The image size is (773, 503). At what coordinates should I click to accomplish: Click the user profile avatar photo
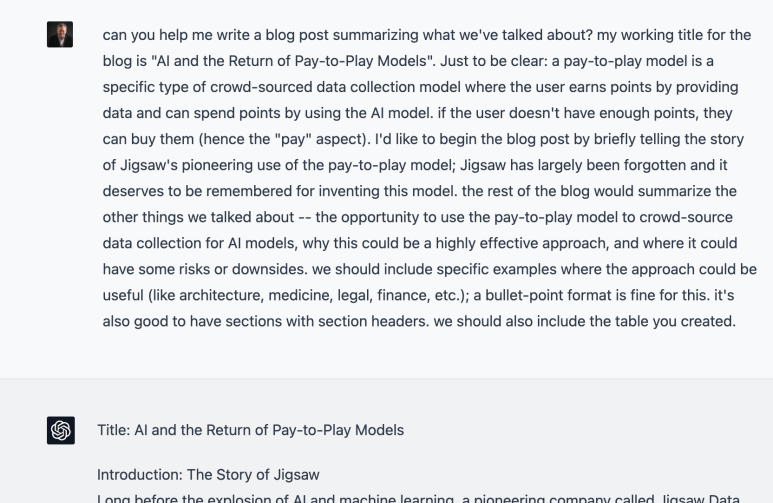click(60, 35)
